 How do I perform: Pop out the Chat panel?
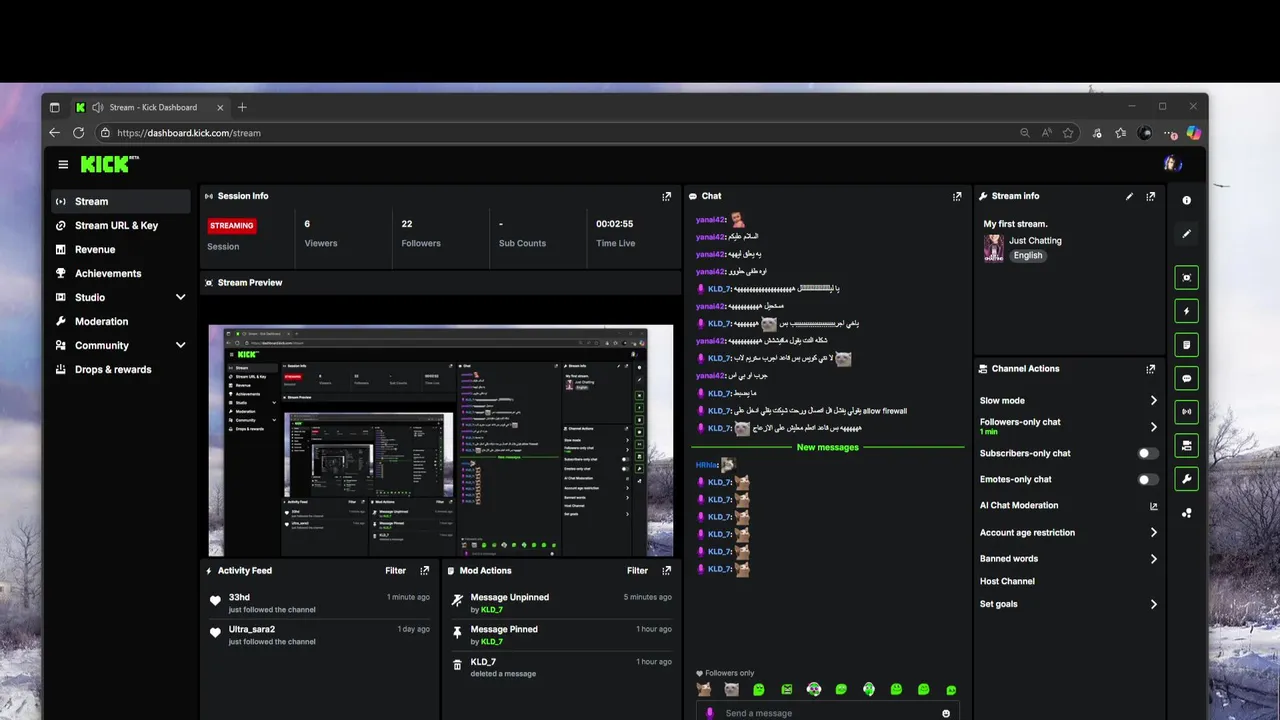coord(957,197)
